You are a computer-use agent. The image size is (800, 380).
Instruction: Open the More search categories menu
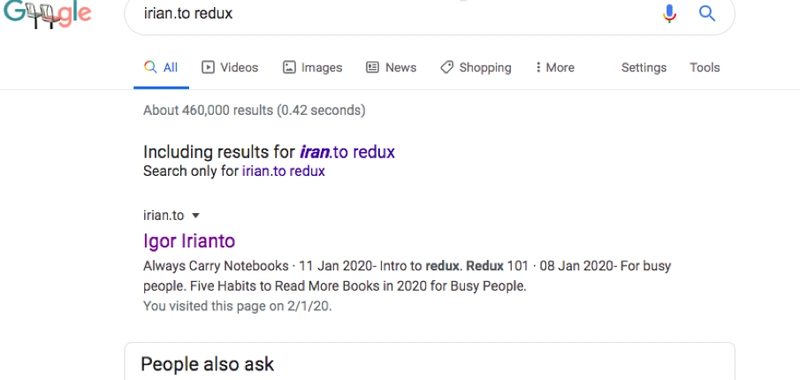pos(555,67)
